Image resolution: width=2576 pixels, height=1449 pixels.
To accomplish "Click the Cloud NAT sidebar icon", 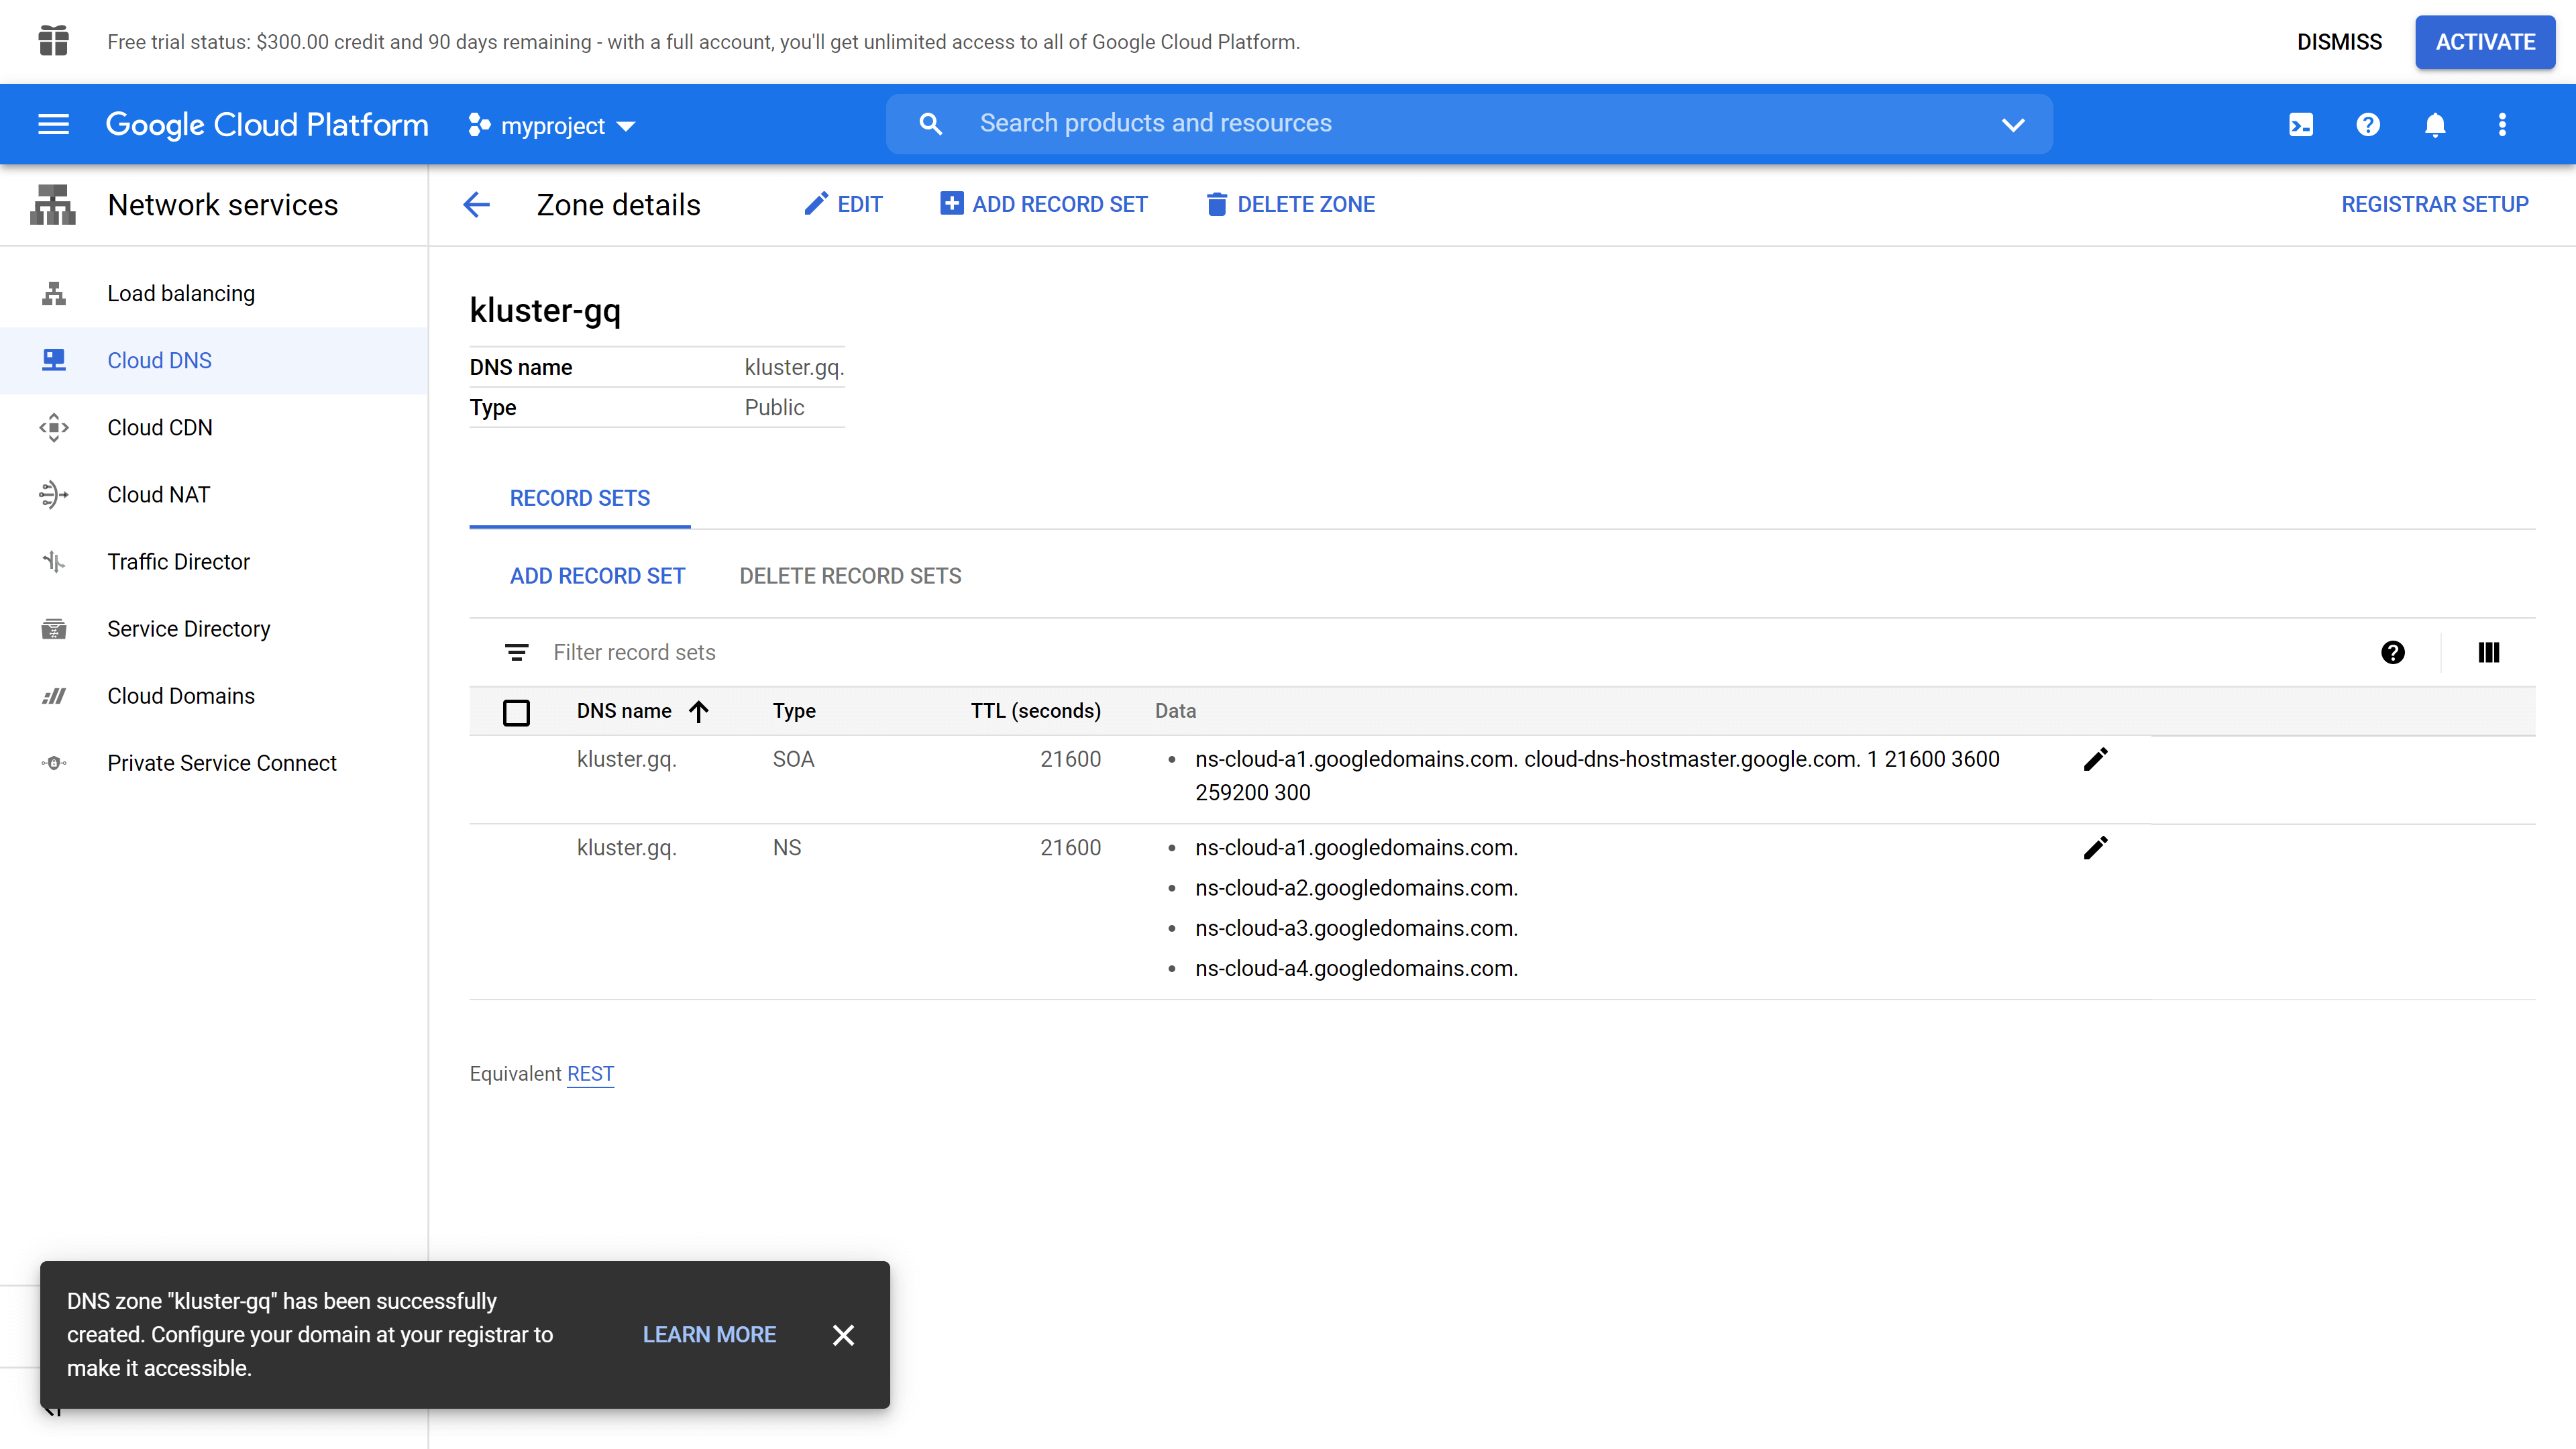I will (x=54, y=494).
